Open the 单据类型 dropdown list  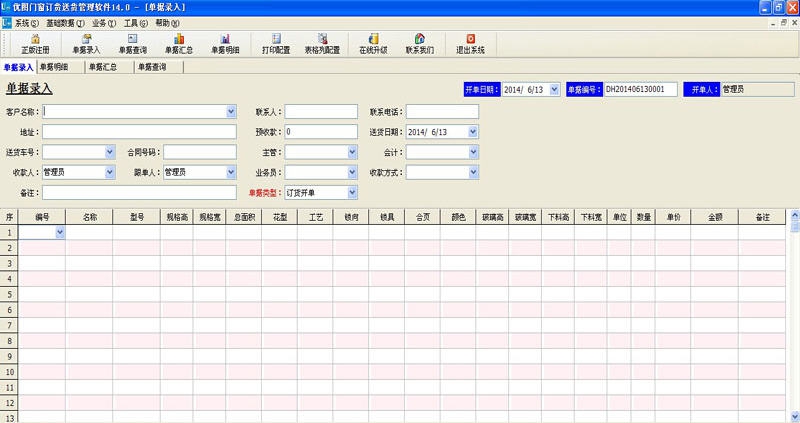point(352,191)
